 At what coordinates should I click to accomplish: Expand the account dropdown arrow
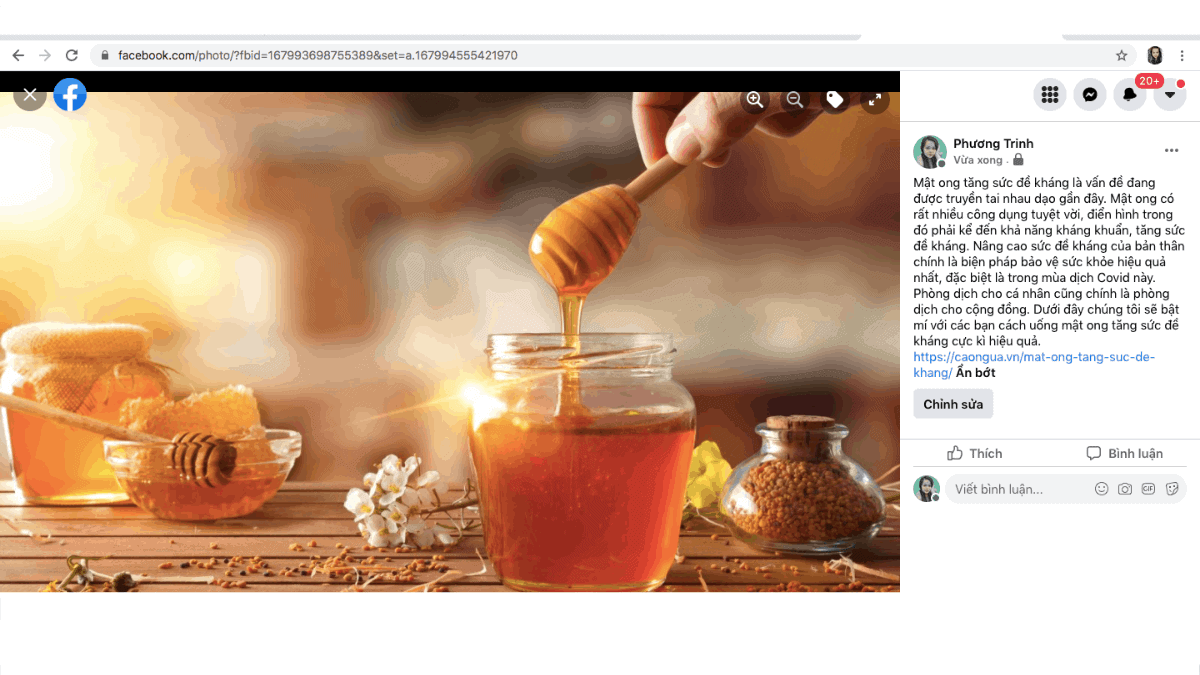1169,95
